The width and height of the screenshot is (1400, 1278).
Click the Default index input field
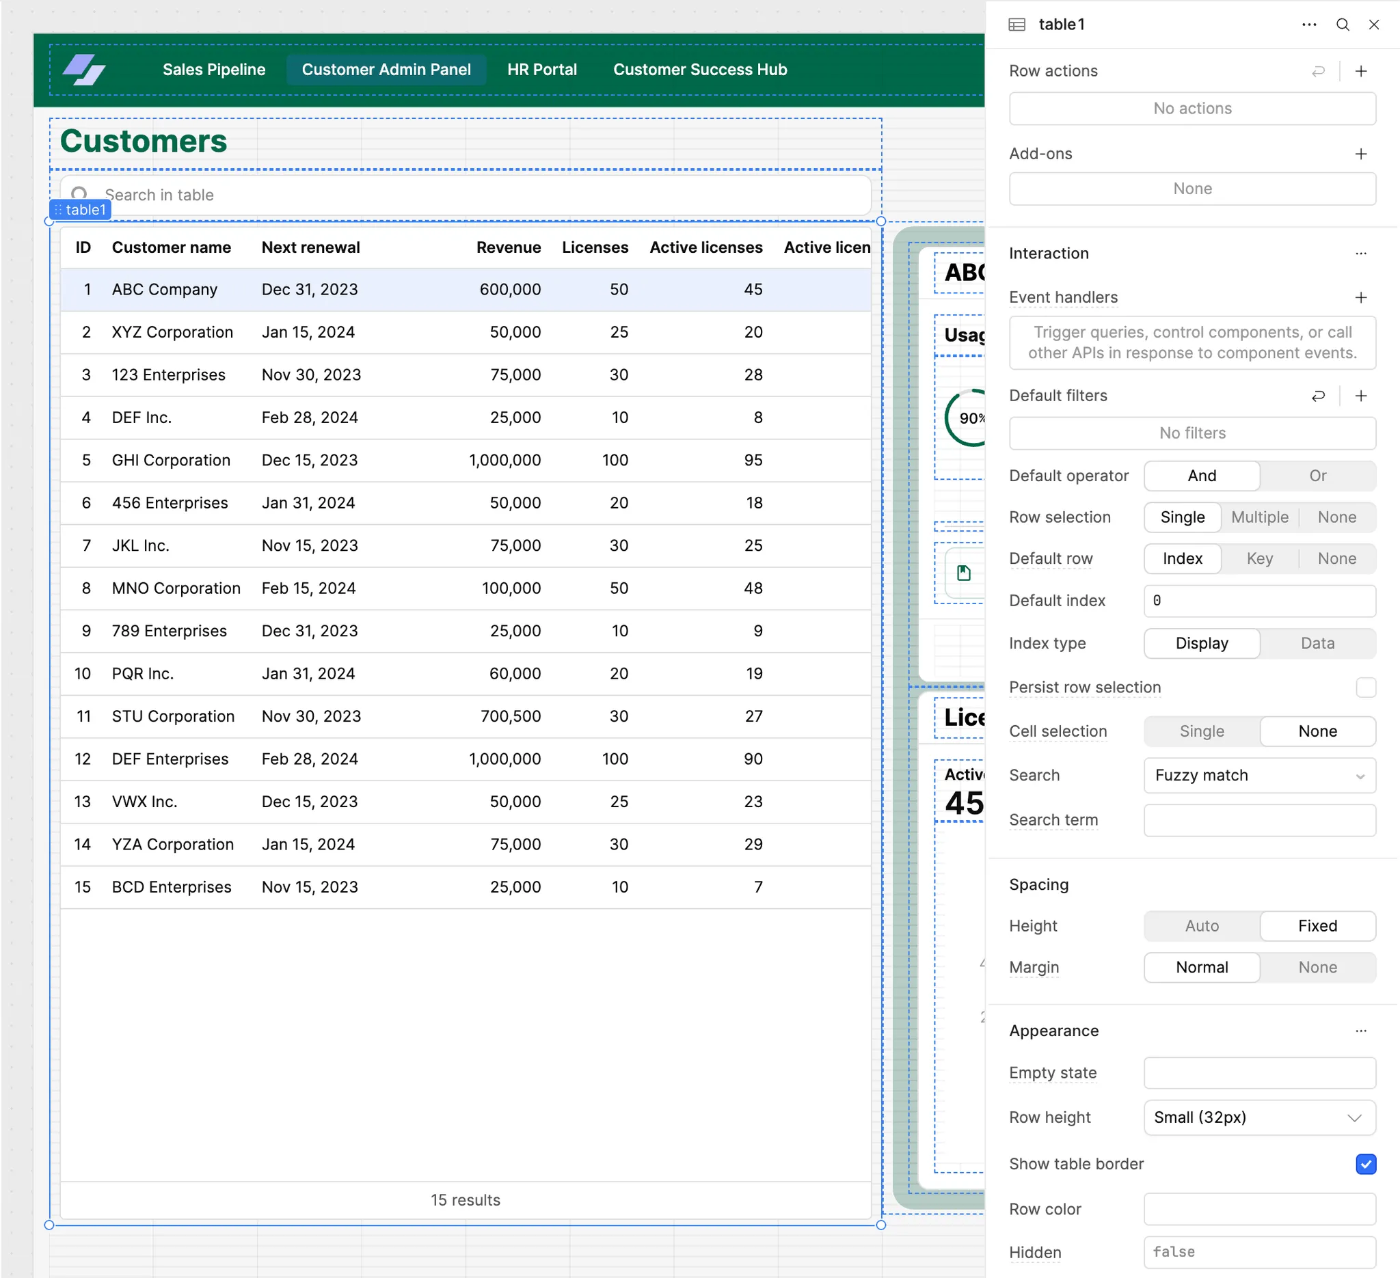[1260, 601]
